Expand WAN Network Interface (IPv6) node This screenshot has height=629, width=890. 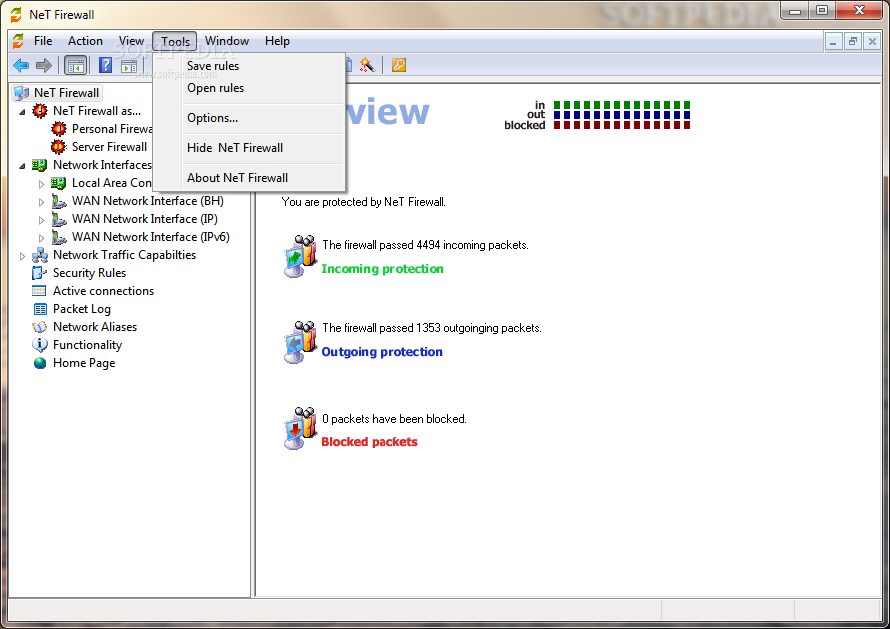41,238
